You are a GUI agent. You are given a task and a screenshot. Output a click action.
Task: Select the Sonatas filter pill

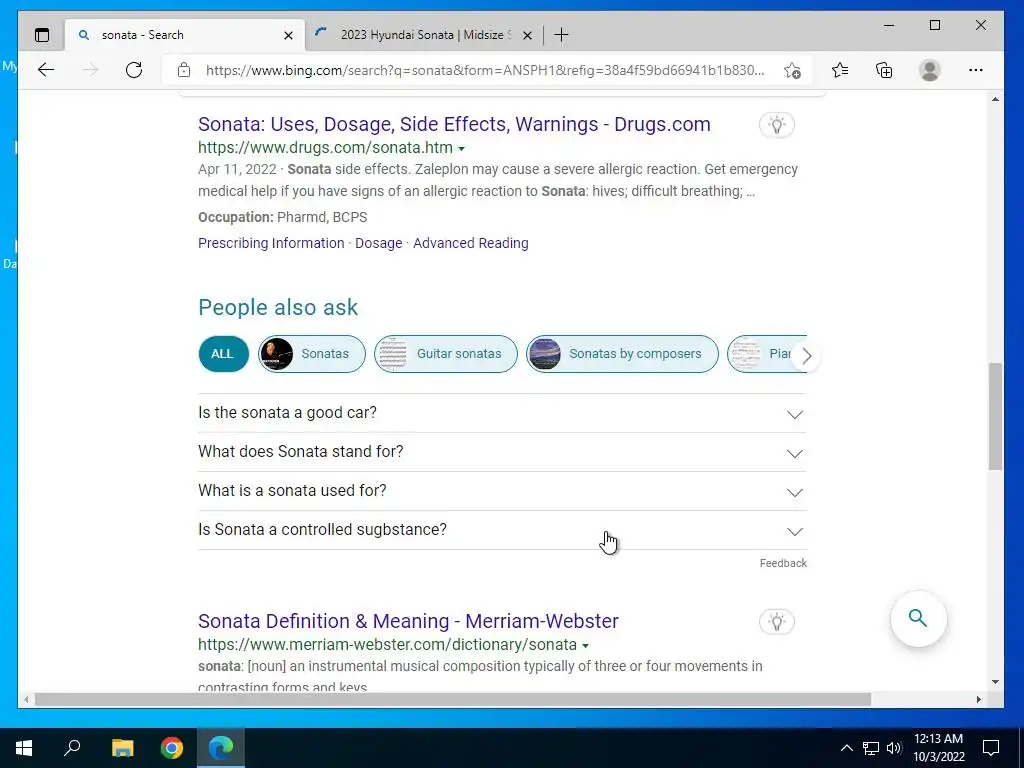(312, 354)
